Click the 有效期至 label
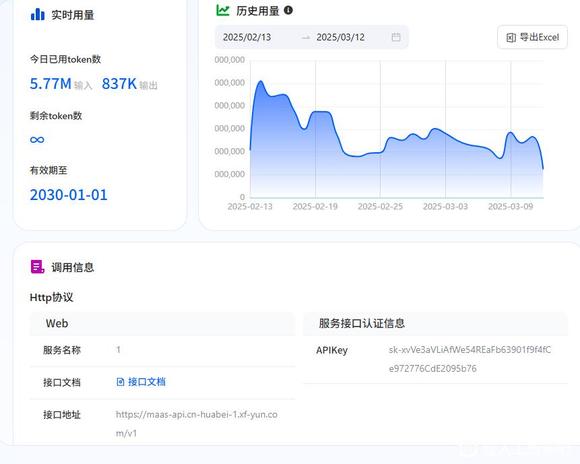580x464 pixels. coord(48,170)
